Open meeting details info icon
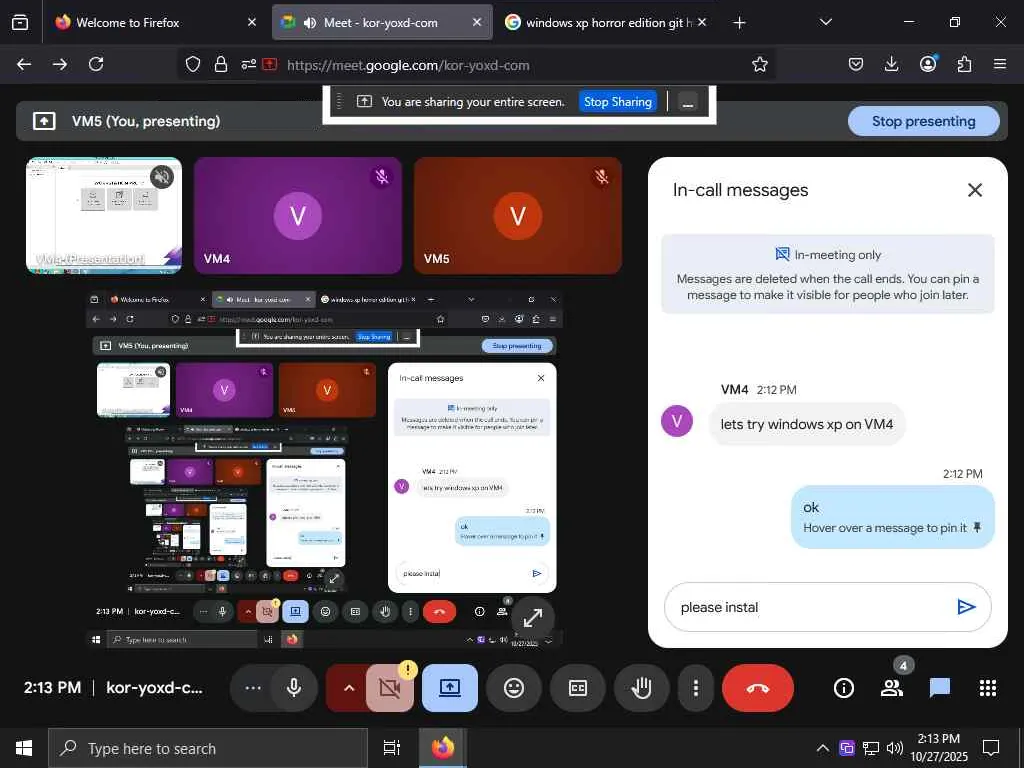The height and width of the screenshot is (768, 1024). [x=844, y=688]
